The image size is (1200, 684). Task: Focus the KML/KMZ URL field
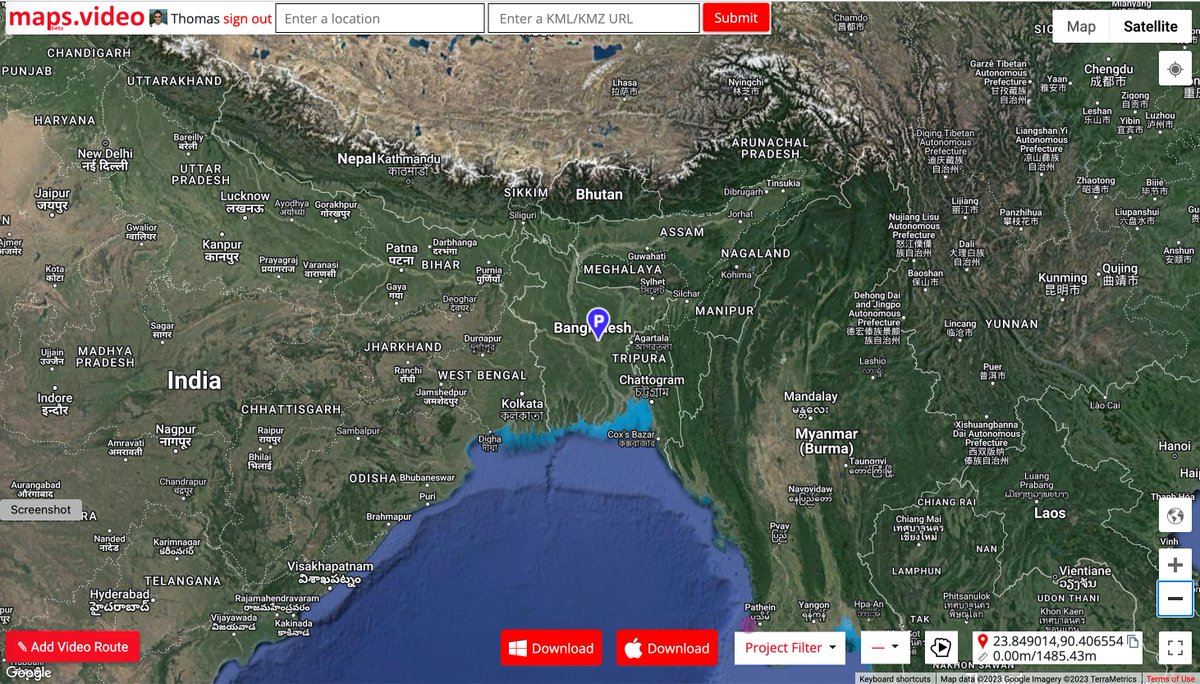click(x=594, y=18)
